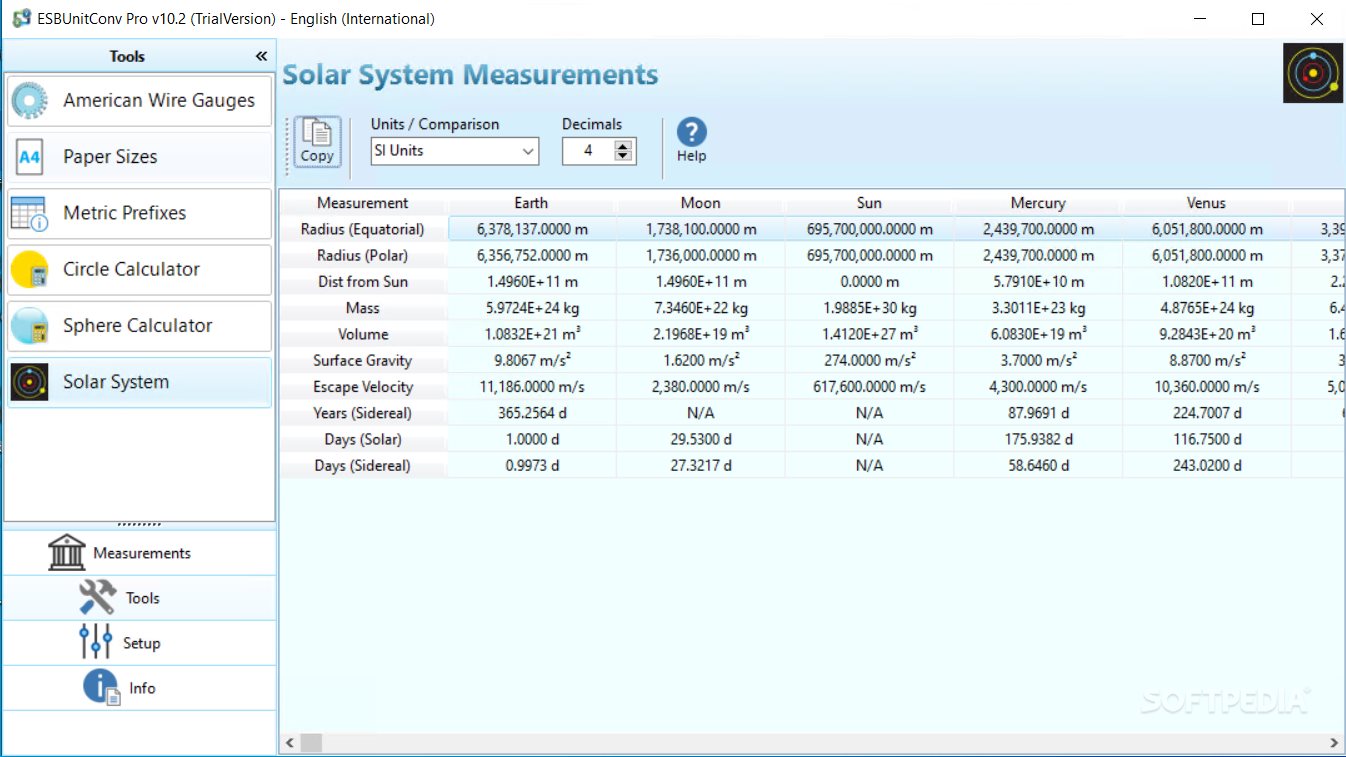This screenshot has width=1346, height=757.
Task: Select the Escape Velocity row label
Action: coord(363,387)
